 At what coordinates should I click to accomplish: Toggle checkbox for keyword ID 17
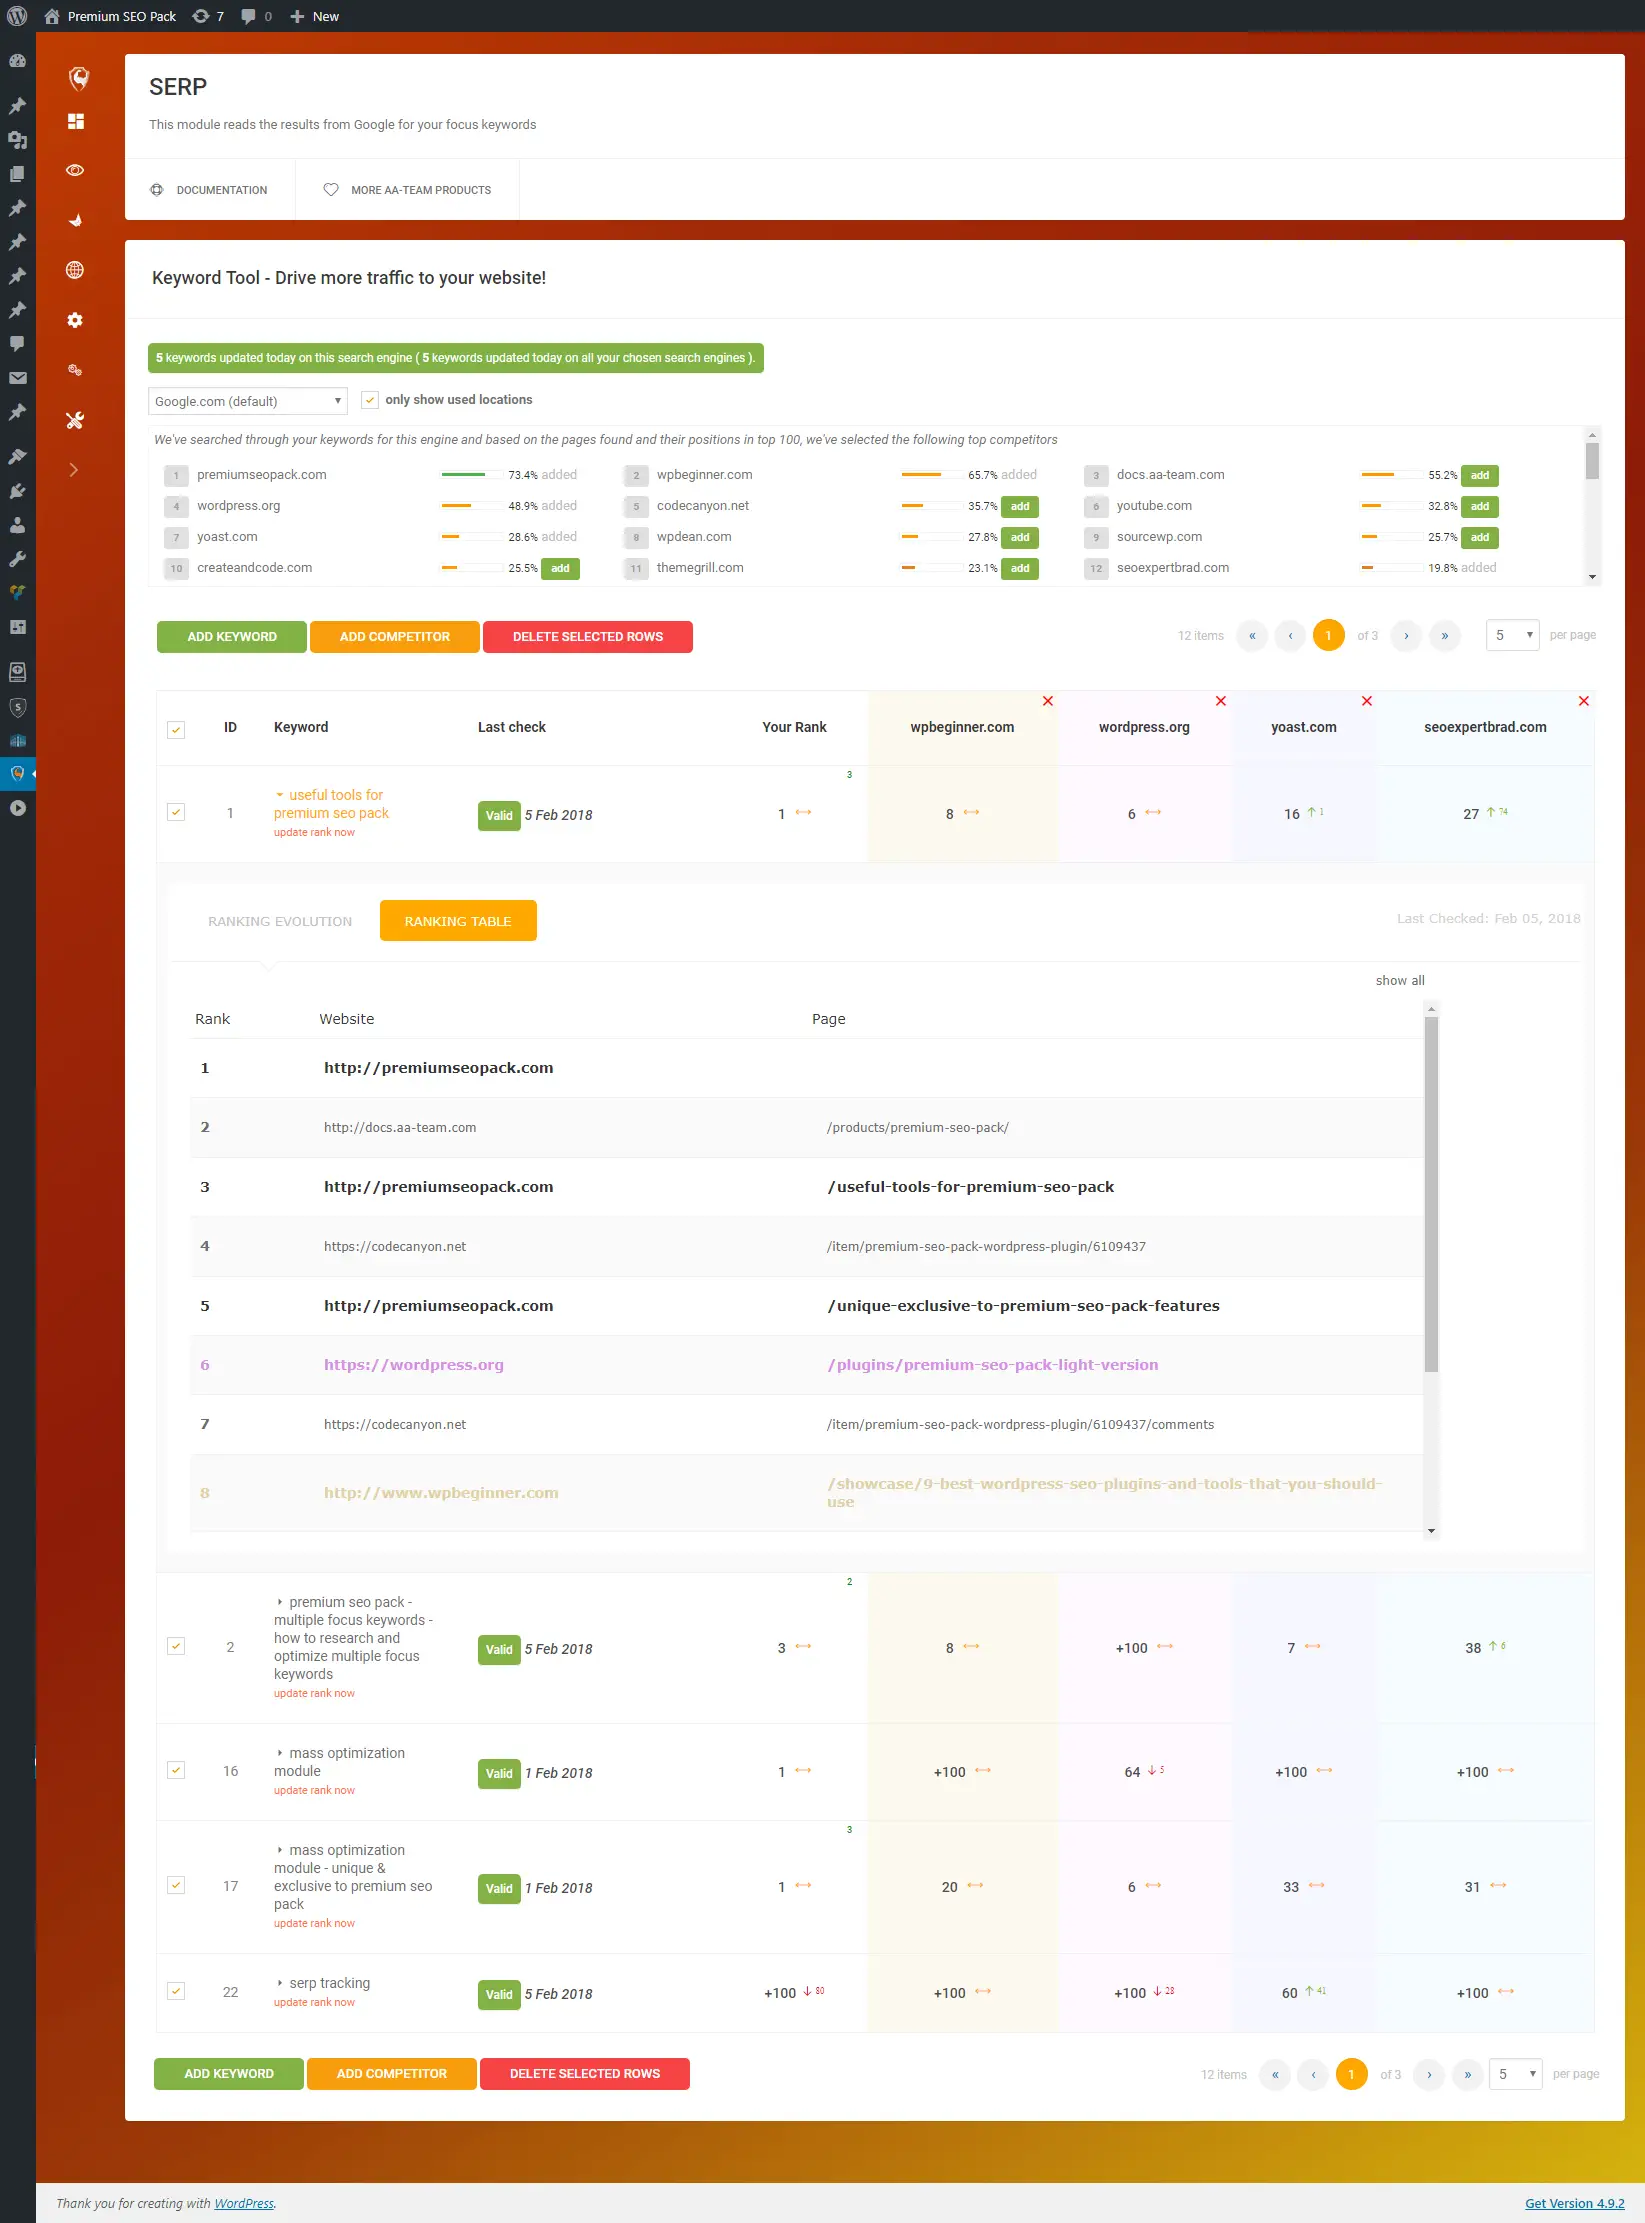click(176, 1885)
